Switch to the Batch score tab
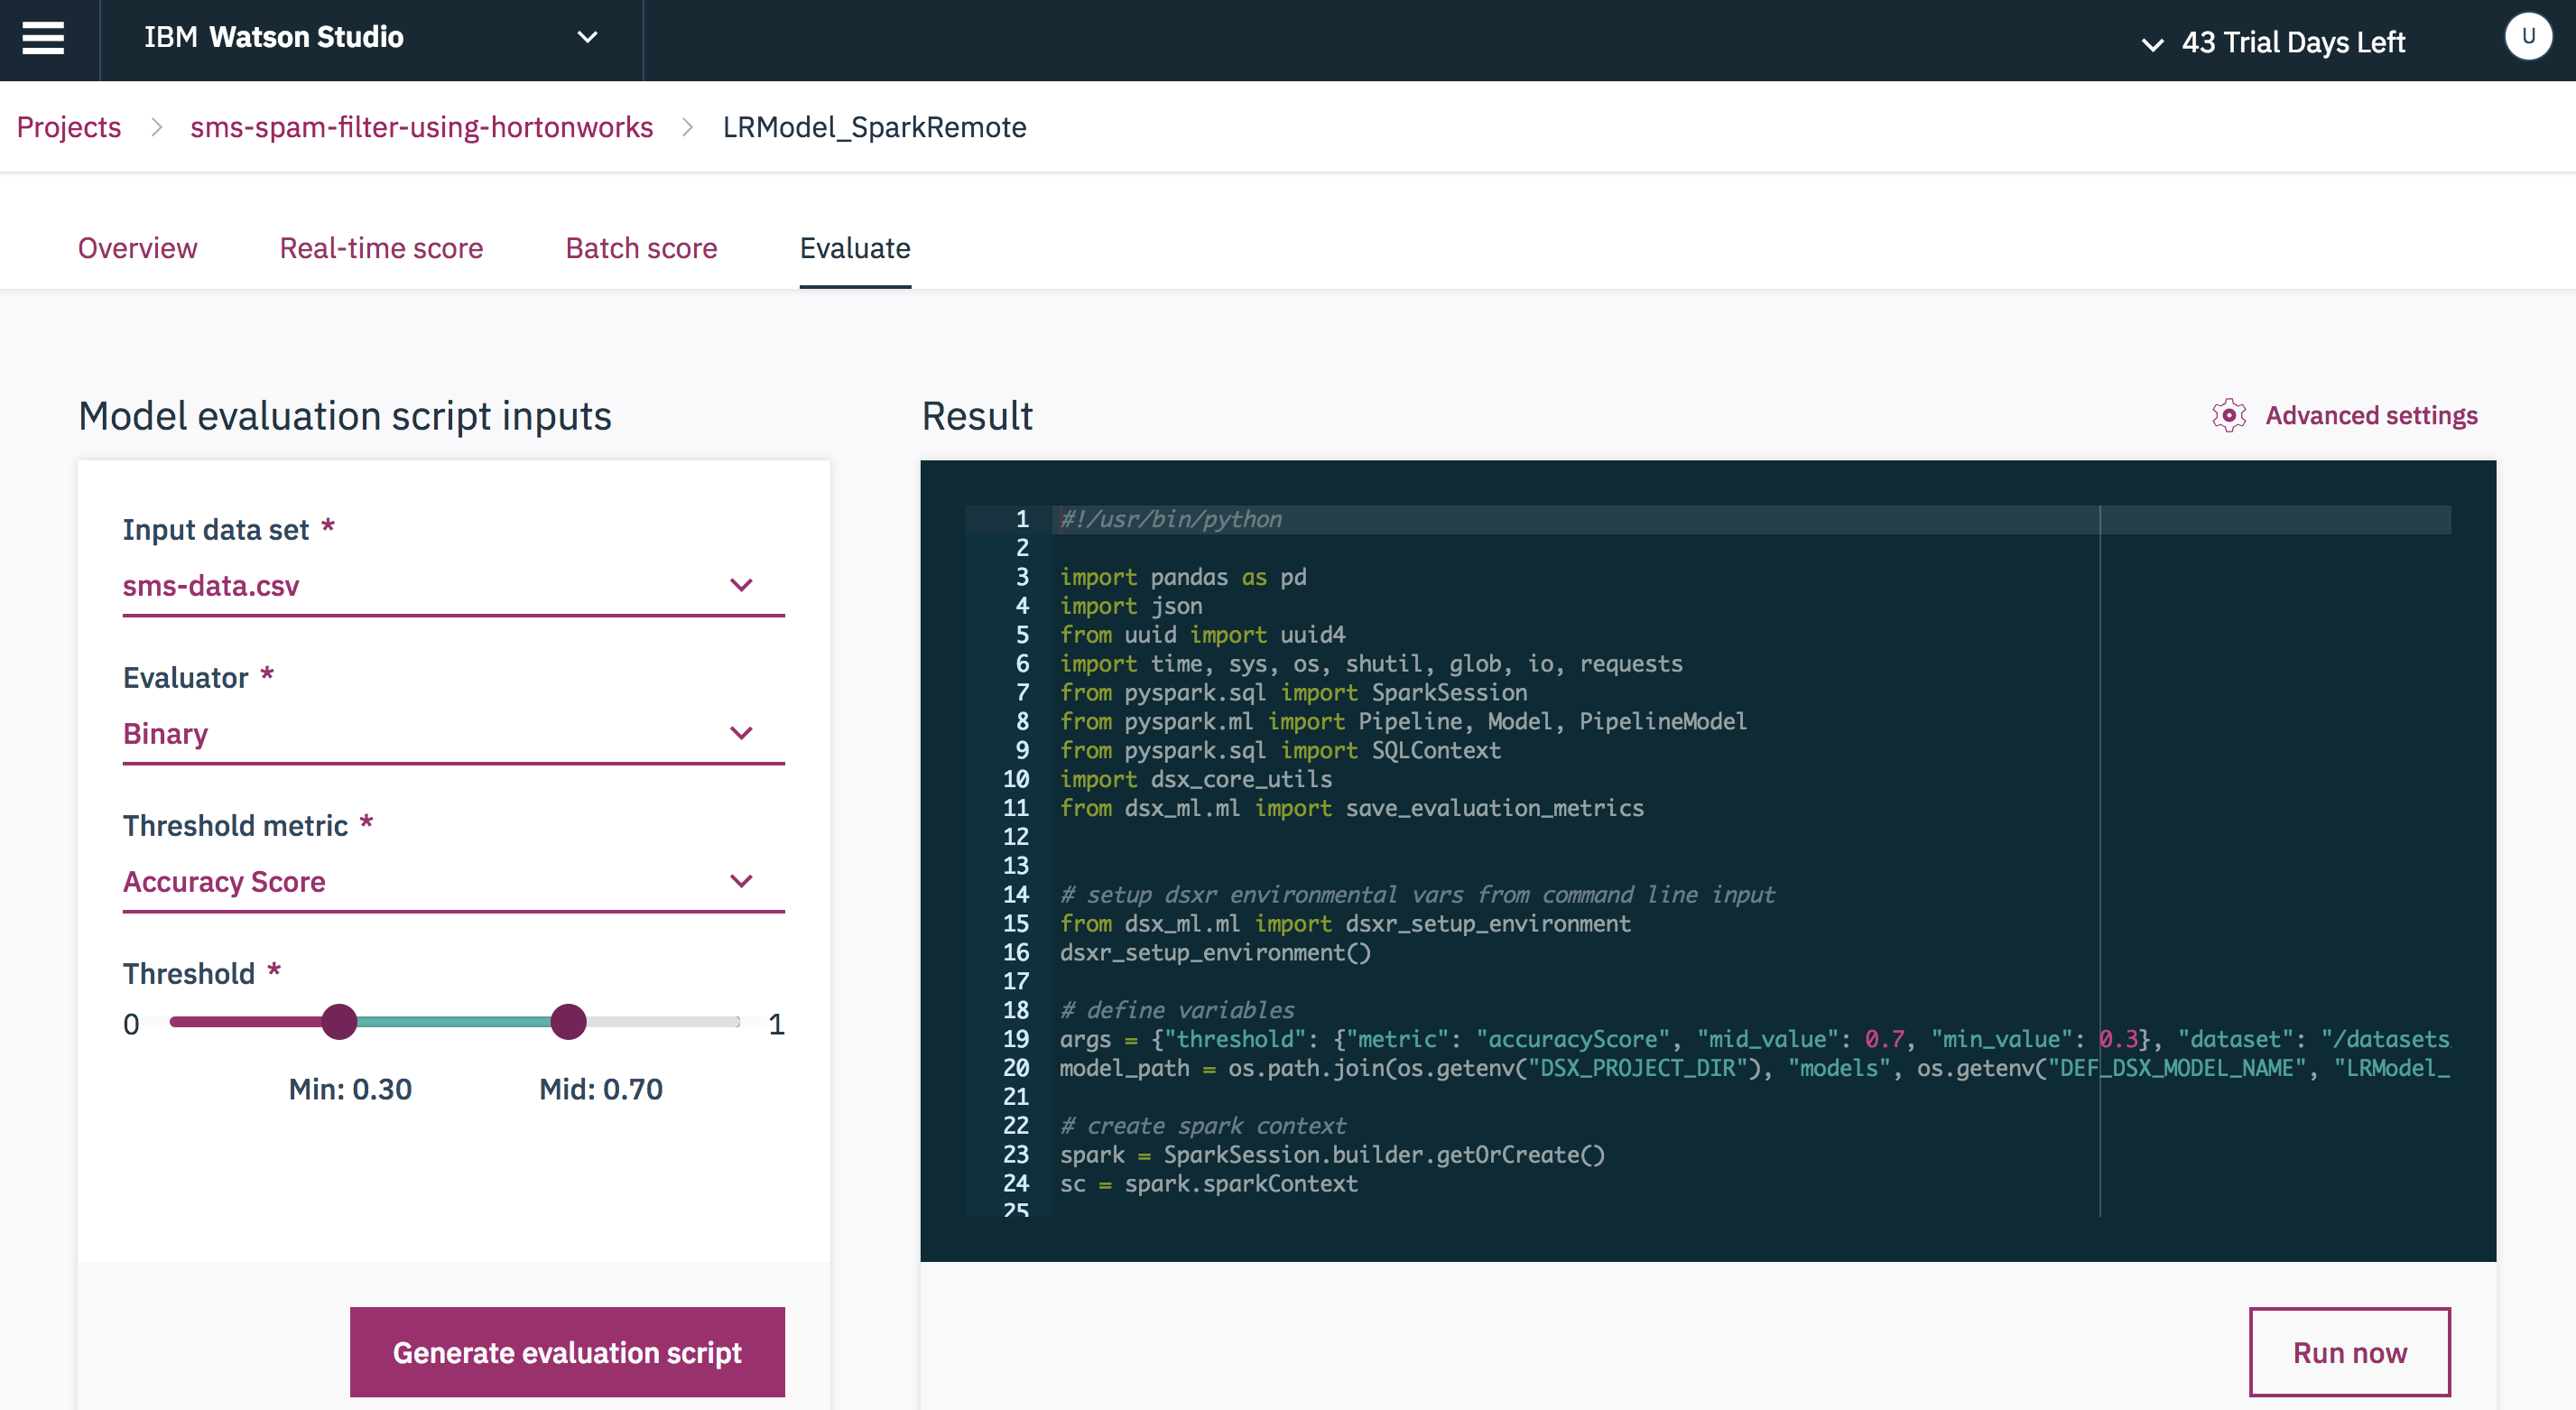Image resolution: width=2576 pixels, height=1410 pixels. click(x=641, y=248)
